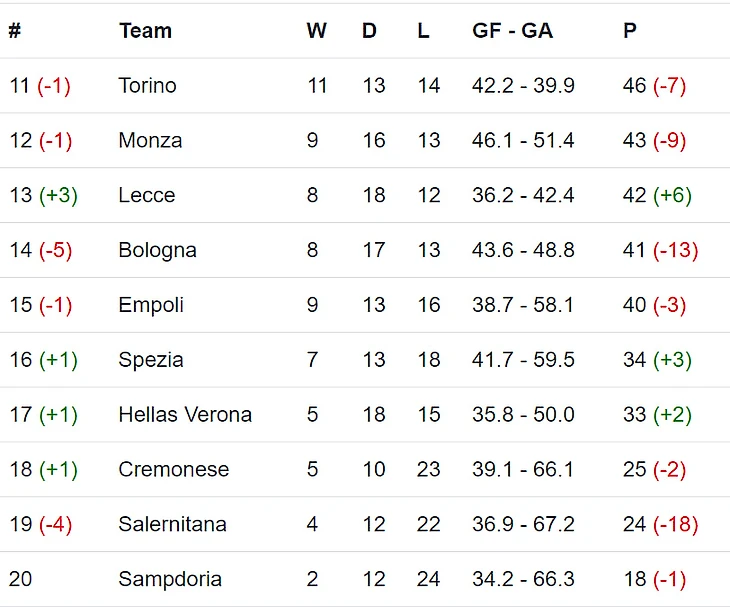
Task: Select the Empoli team name
Action: tap(151, 305)
